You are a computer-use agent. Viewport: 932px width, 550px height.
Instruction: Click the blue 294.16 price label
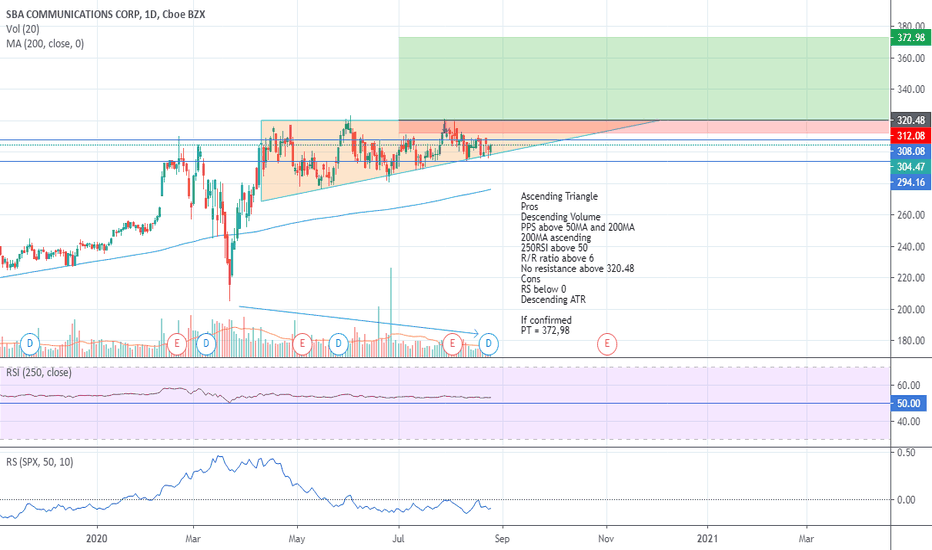pos(911,183)
